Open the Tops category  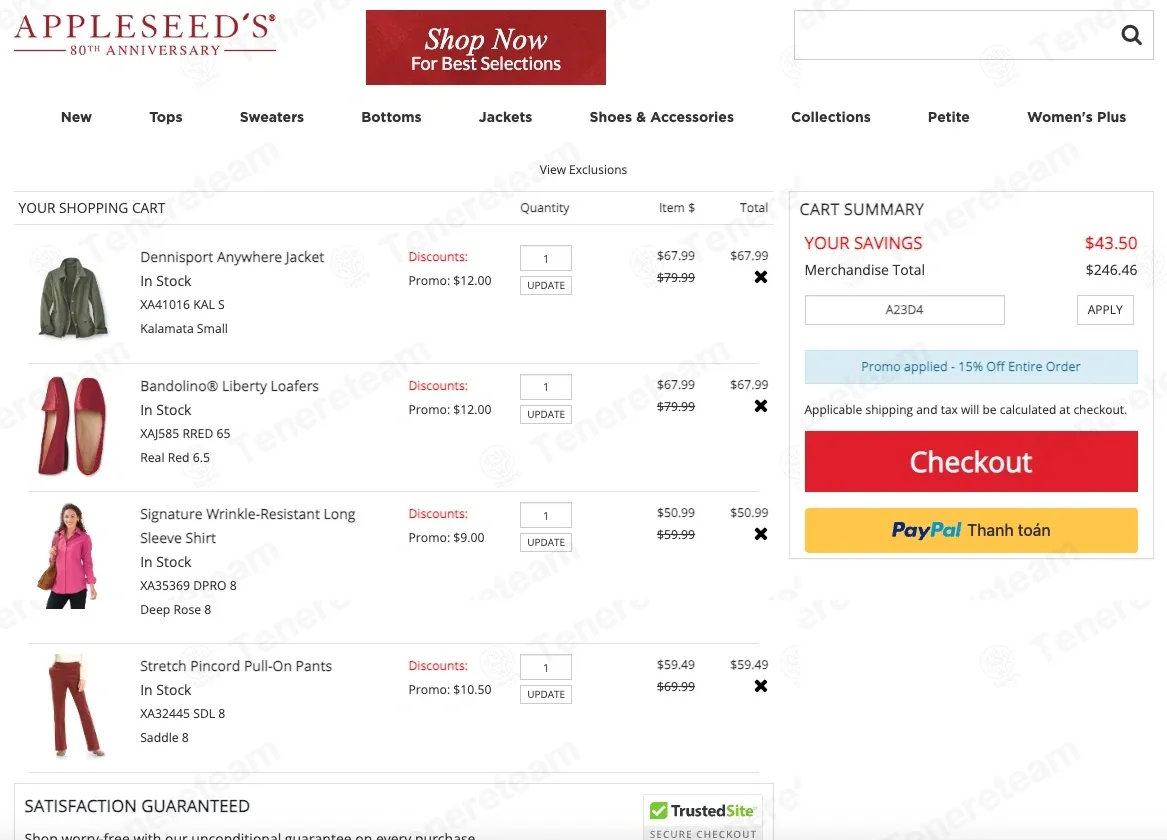pos(165,117)
